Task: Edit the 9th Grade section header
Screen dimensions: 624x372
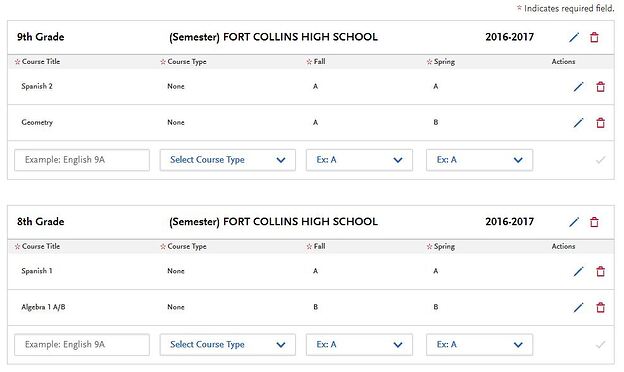Action: (x=574, y=37)
